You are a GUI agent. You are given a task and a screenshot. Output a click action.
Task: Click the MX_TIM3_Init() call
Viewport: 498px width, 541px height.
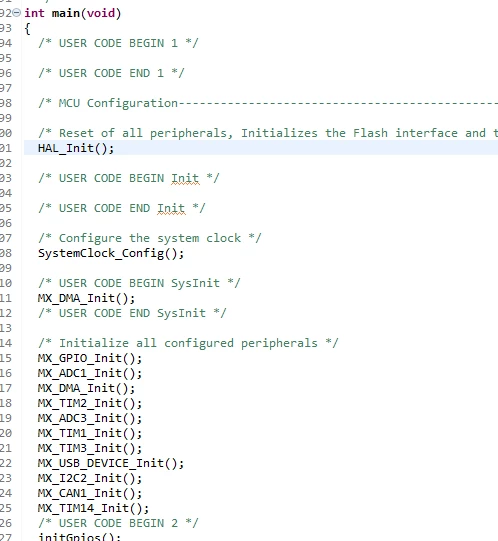90,448
